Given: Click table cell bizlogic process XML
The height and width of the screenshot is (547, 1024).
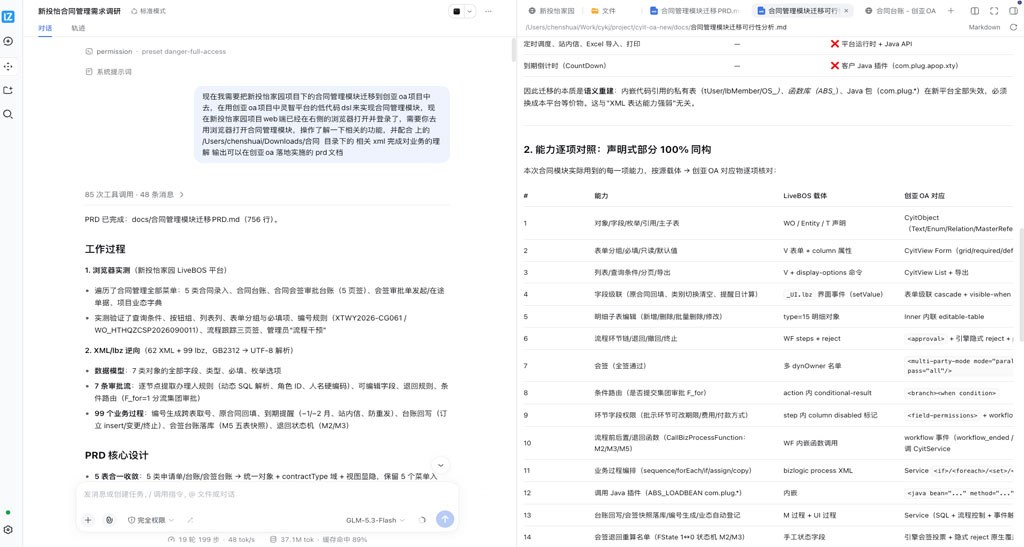Looking at the screenshot, I should (818, 471).
